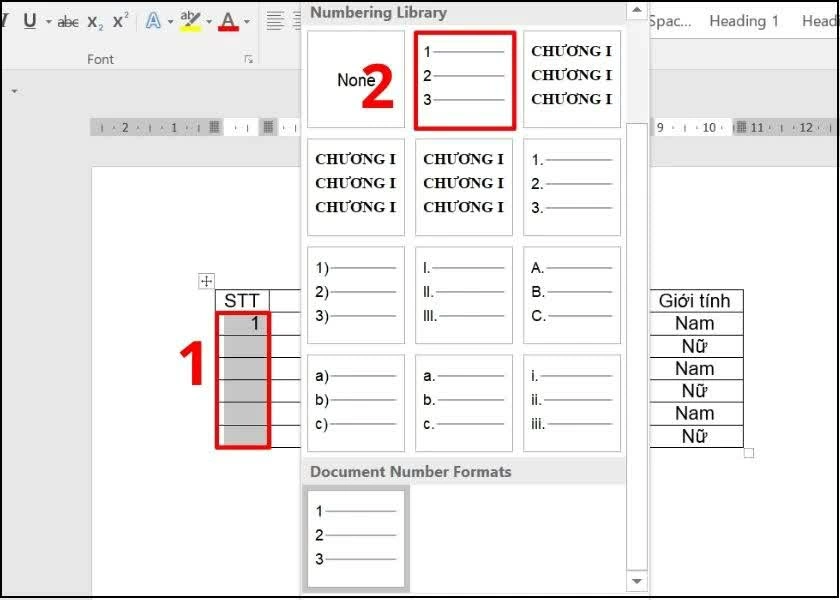
Task: Select None in the Numbering Library
Action: pos(356,79)
